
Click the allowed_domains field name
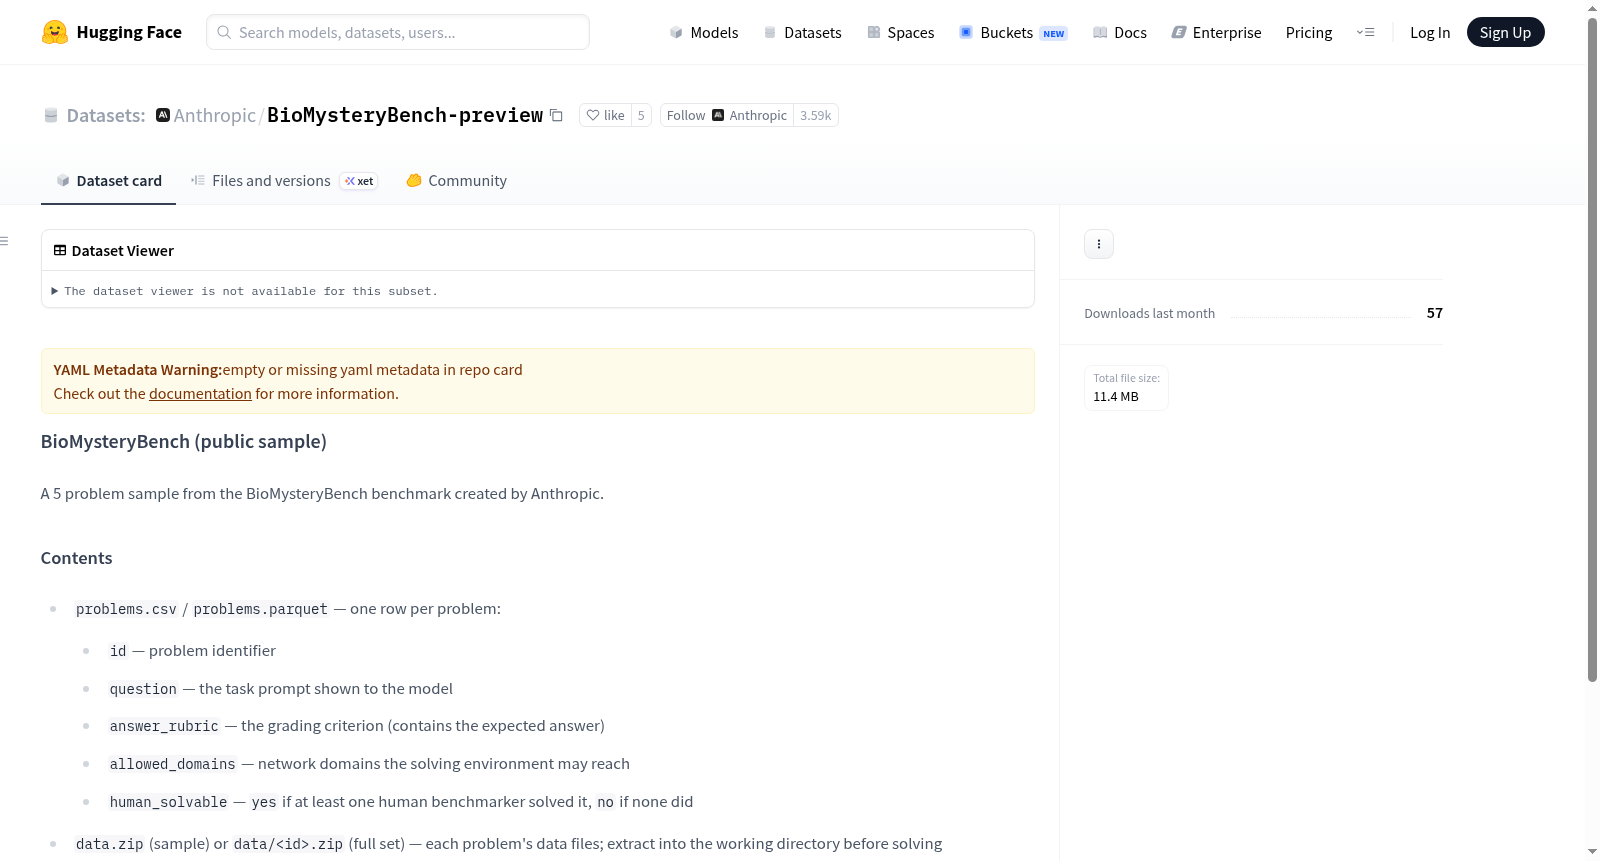[173, 764]
